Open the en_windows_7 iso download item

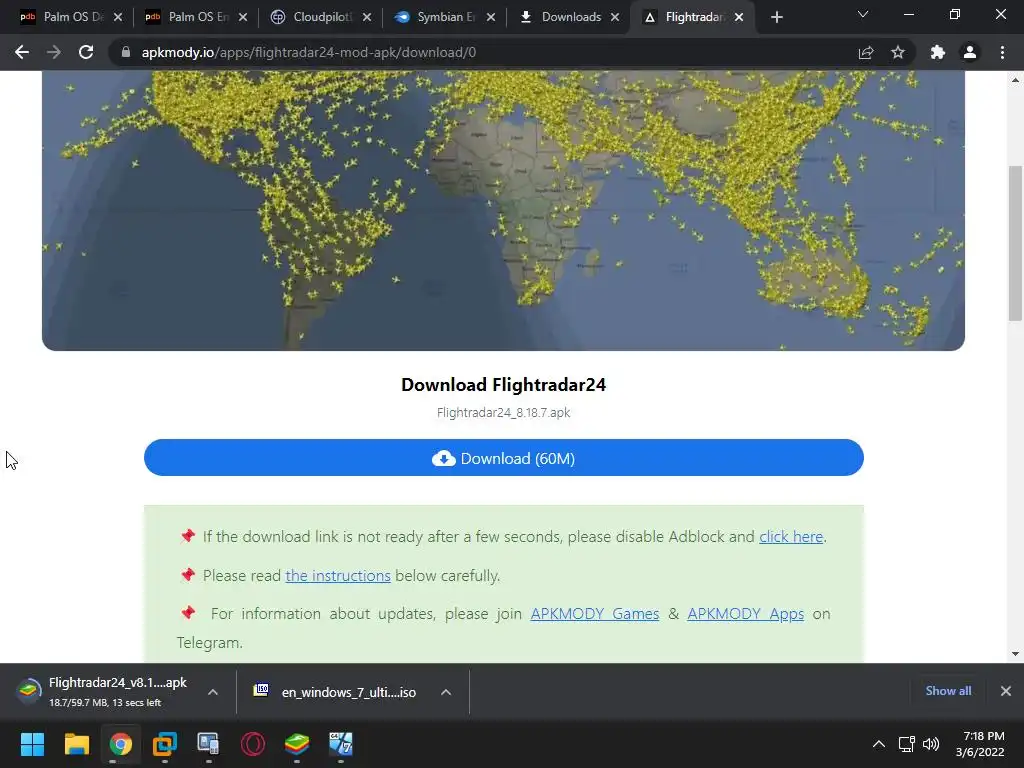coord(336,692)
